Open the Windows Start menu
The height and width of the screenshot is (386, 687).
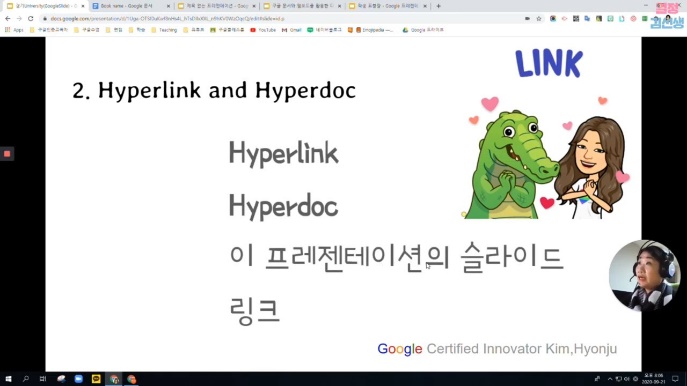[x=8, y=379]
